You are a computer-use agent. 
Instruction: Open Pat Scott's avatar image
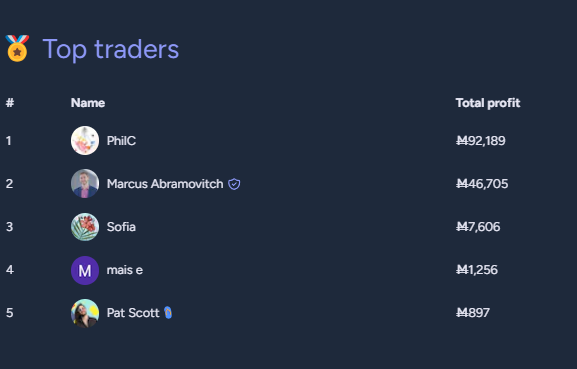[x=85, y=313]
